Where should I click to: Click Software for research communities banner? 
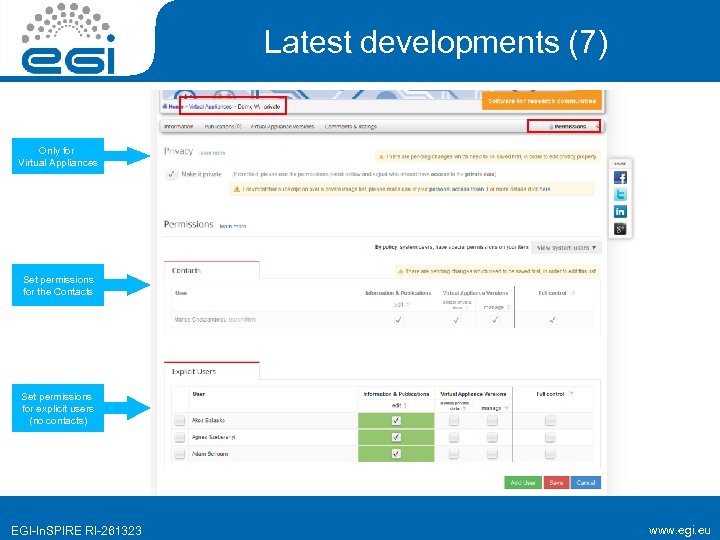click(542, 101)
